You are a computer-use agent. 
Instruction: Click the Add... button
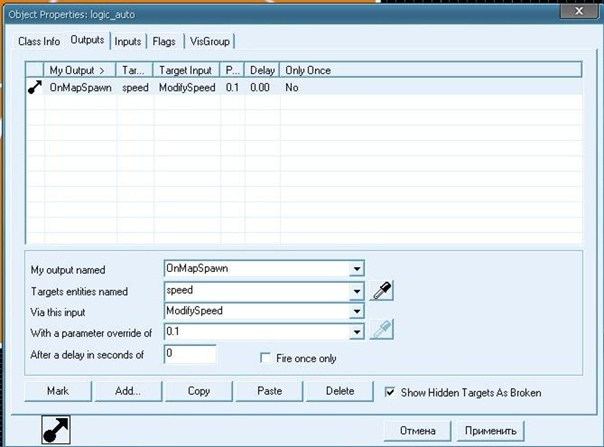click(x=128, y=391)
